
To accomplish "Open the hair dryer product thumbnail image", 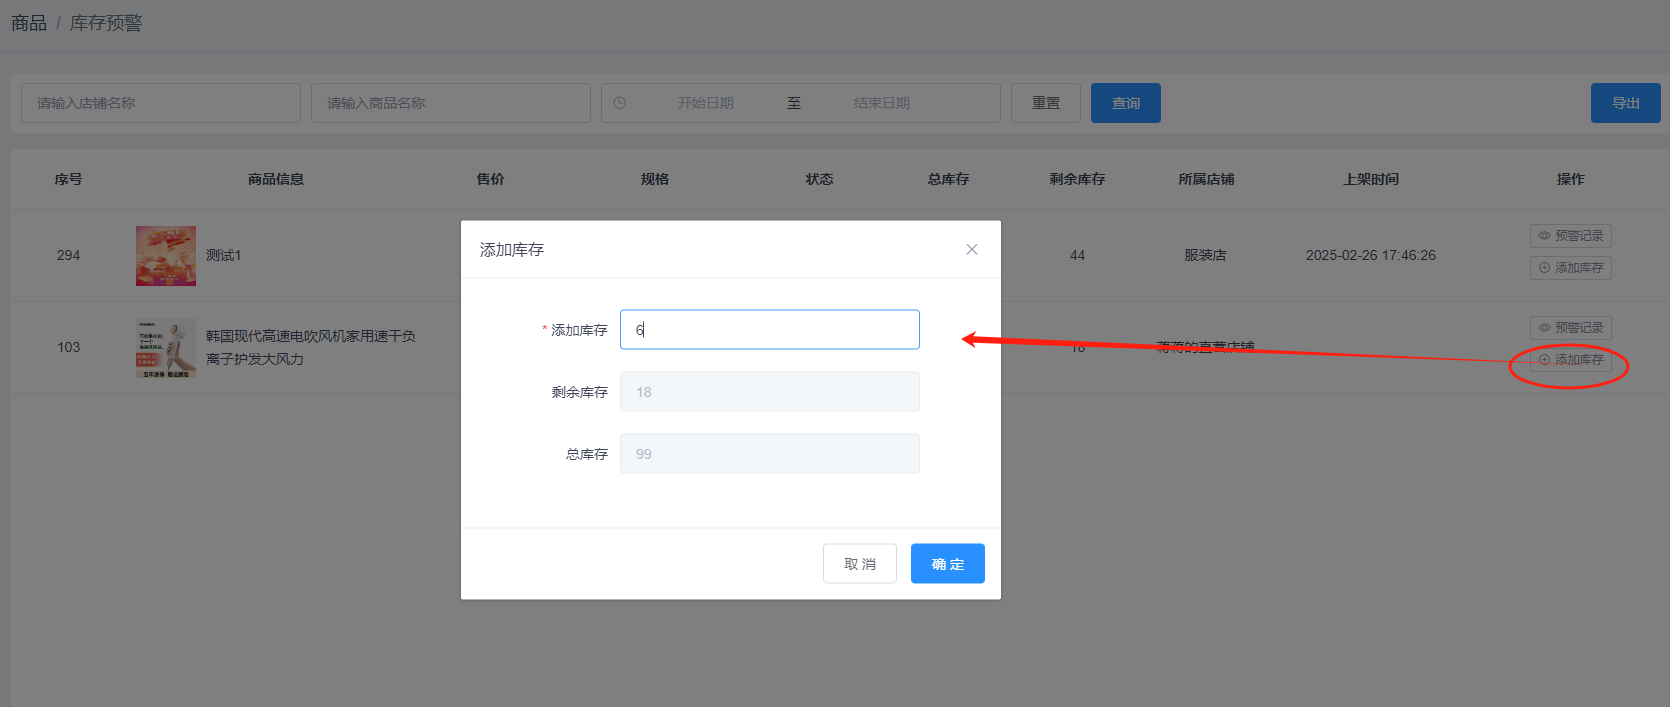I will click(166, 348).
